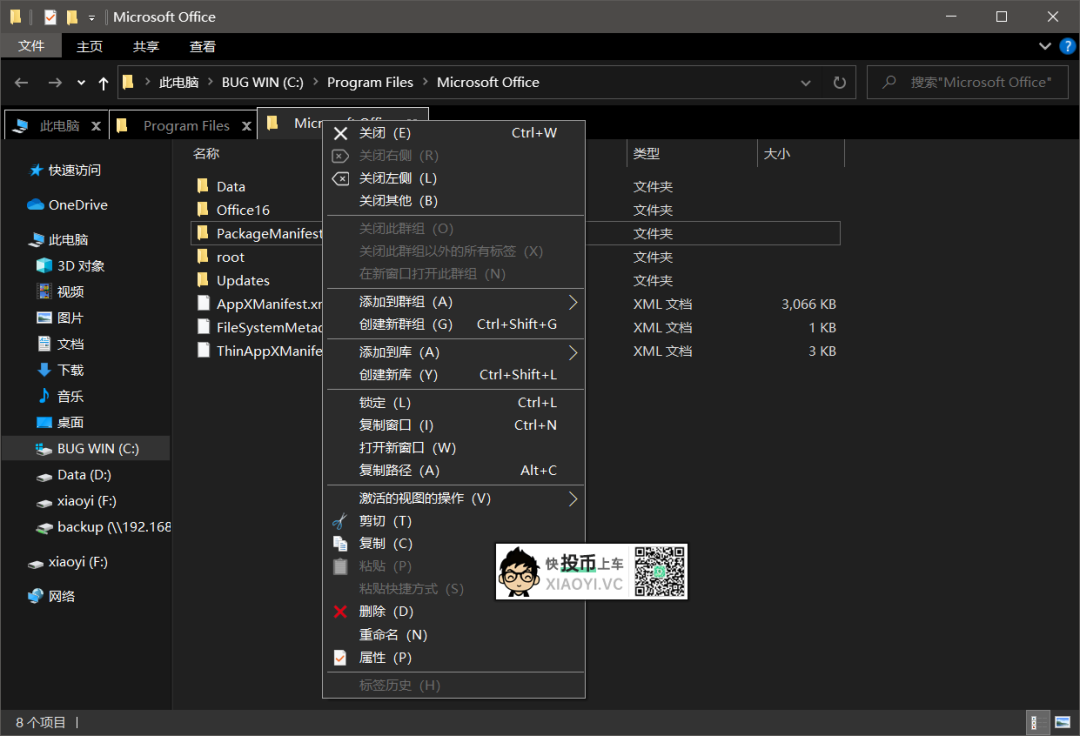Click the red X Delete icon in menu
Viewport: 1080px width, 736px height.
click(x=340, y=611)
